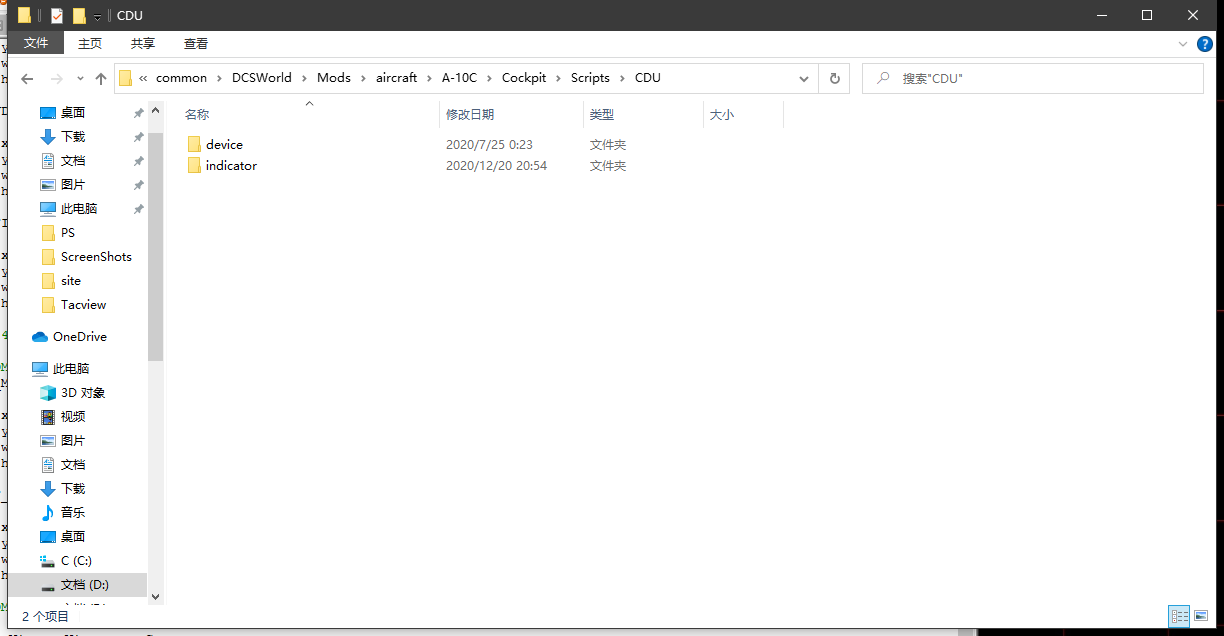This screenshot has height=636, width=1224.
Task: Jump to the aircraft breadcrumb folder
Action: (396, 78)
